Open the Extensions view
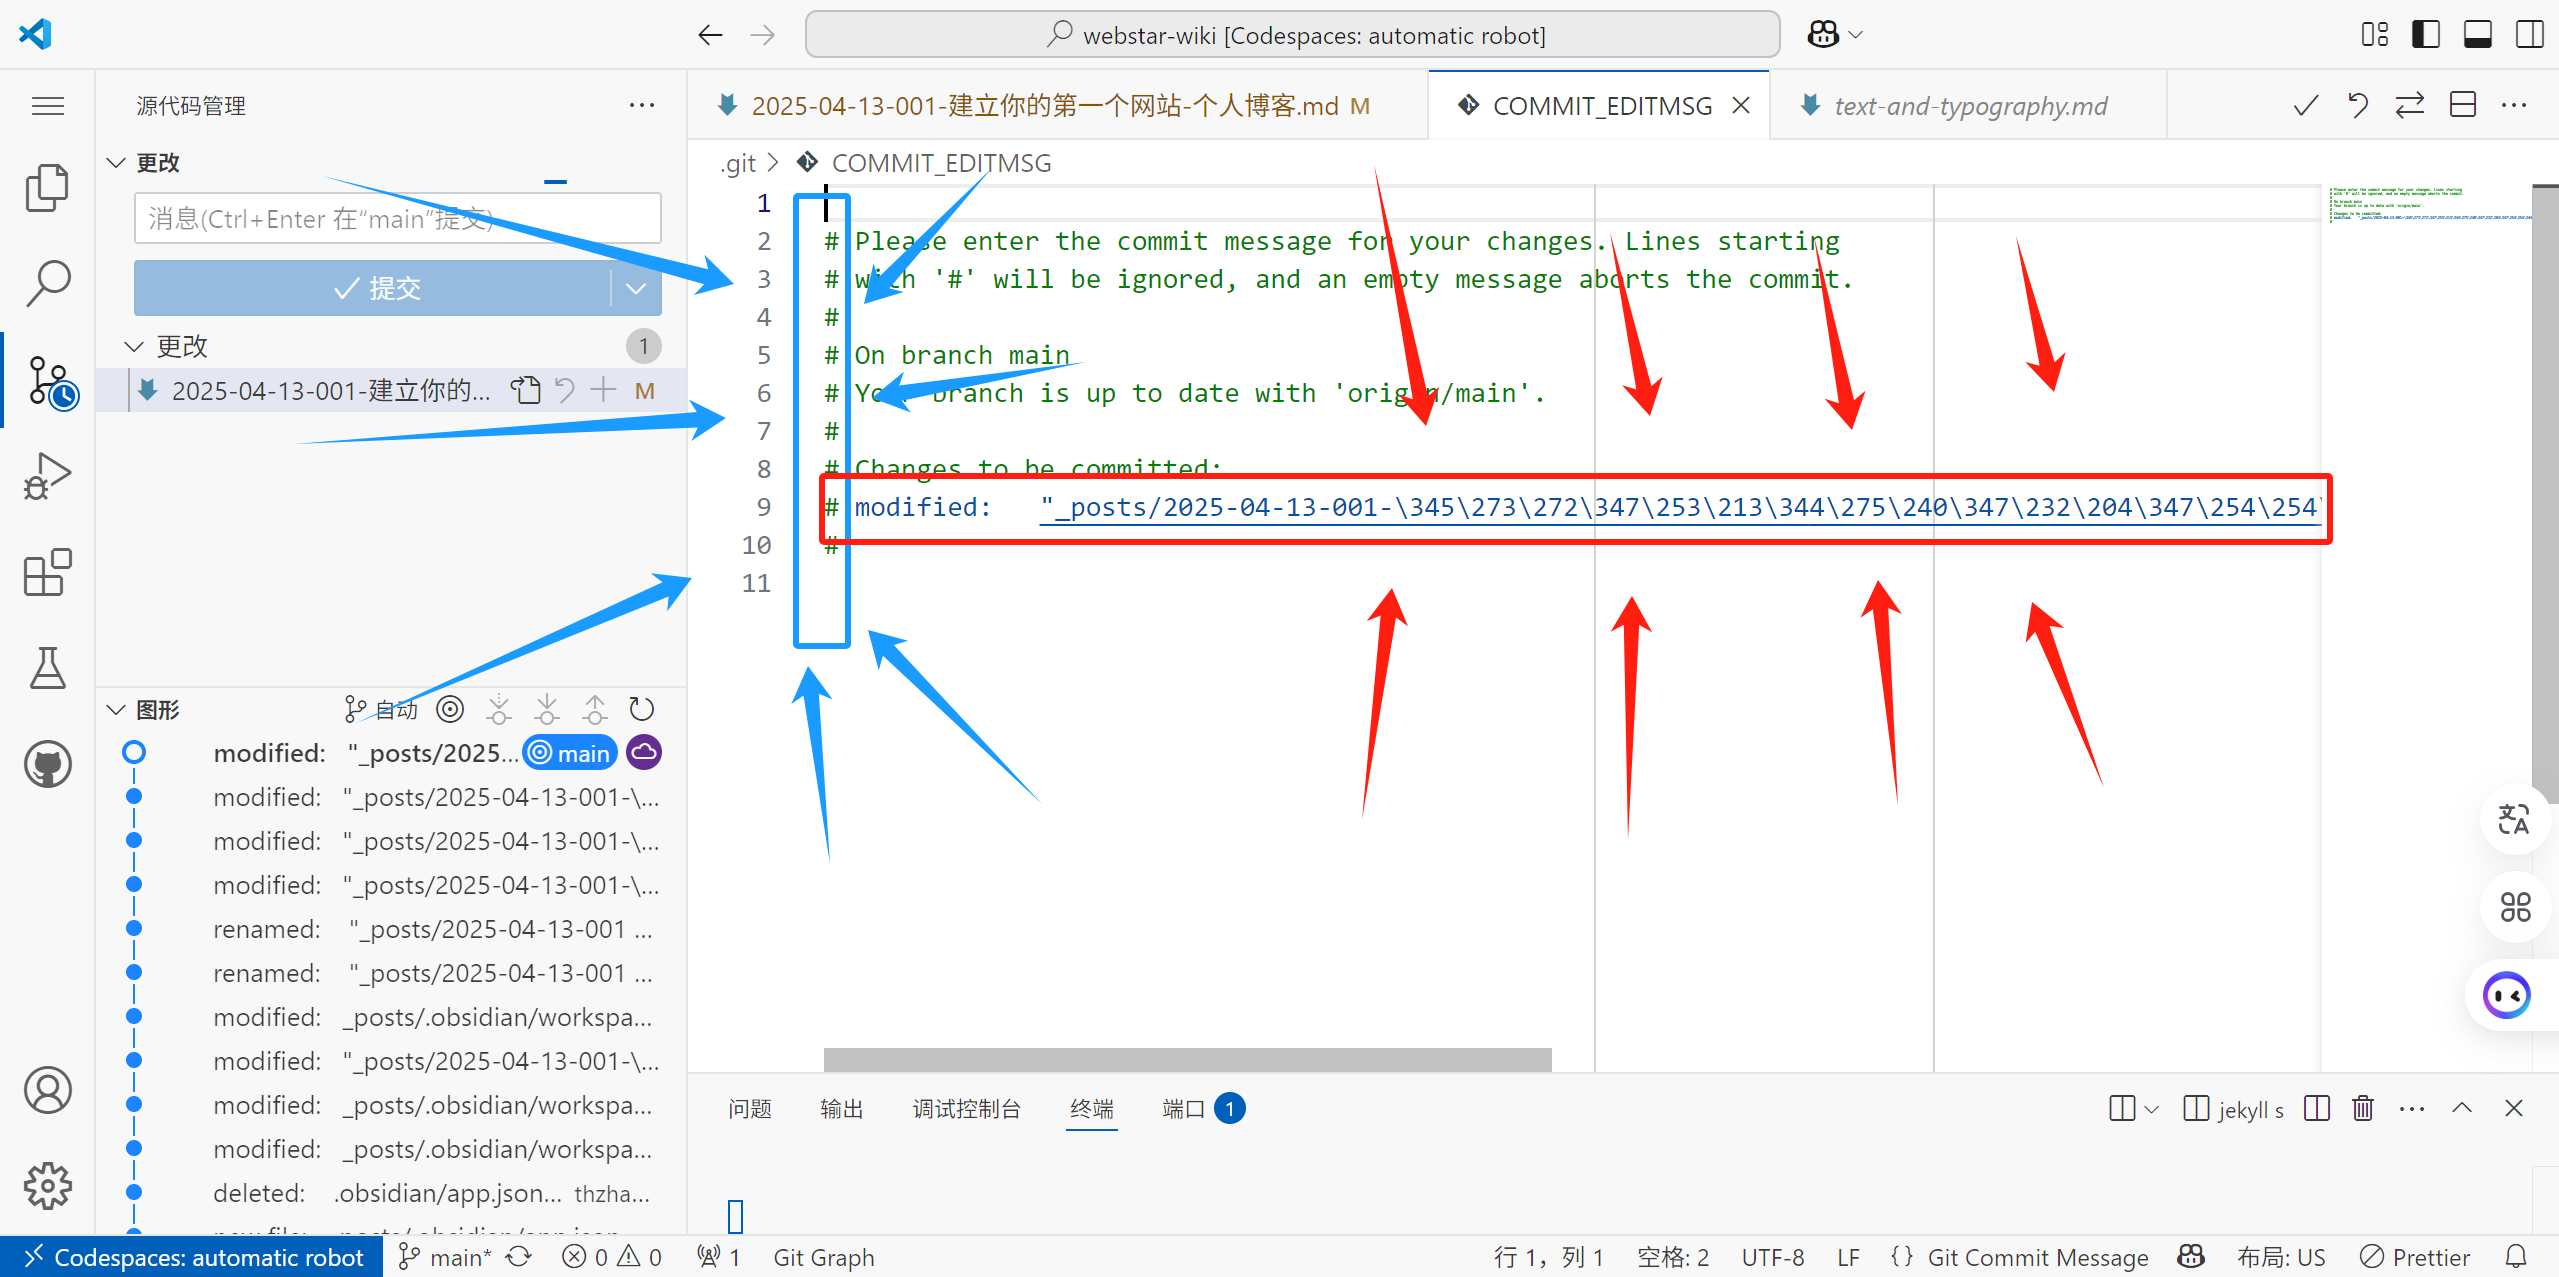 pyautogui.click(x=47, y=573)
